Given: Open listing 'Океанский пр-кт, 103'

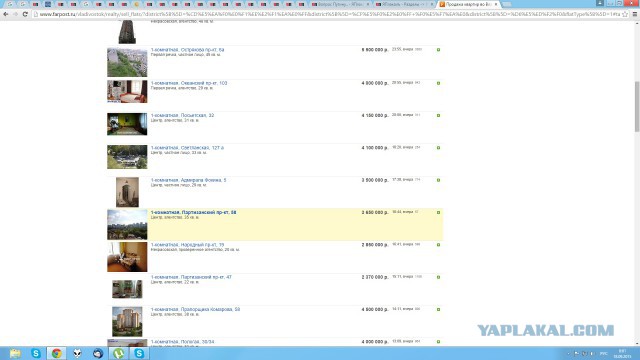Looking at the screenshot, I should click(x=189, y=83).
